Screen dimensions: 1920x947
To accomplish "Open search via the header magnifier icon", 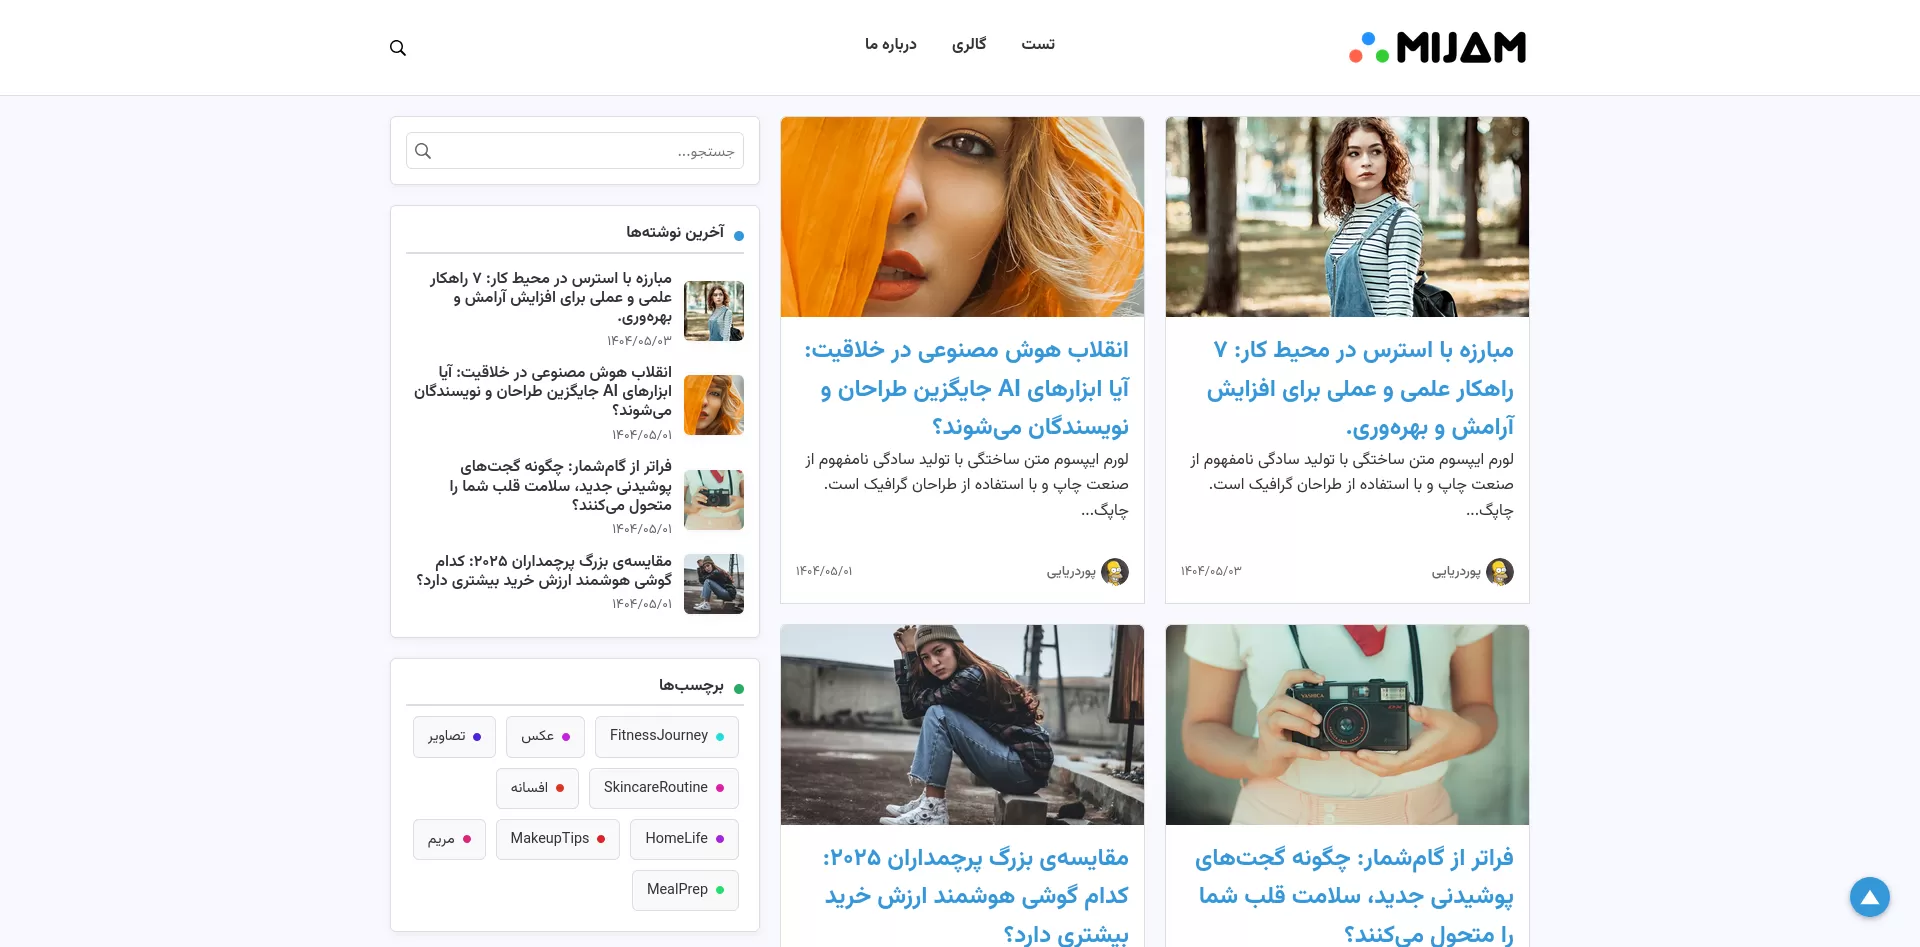I will coord(398,47).
